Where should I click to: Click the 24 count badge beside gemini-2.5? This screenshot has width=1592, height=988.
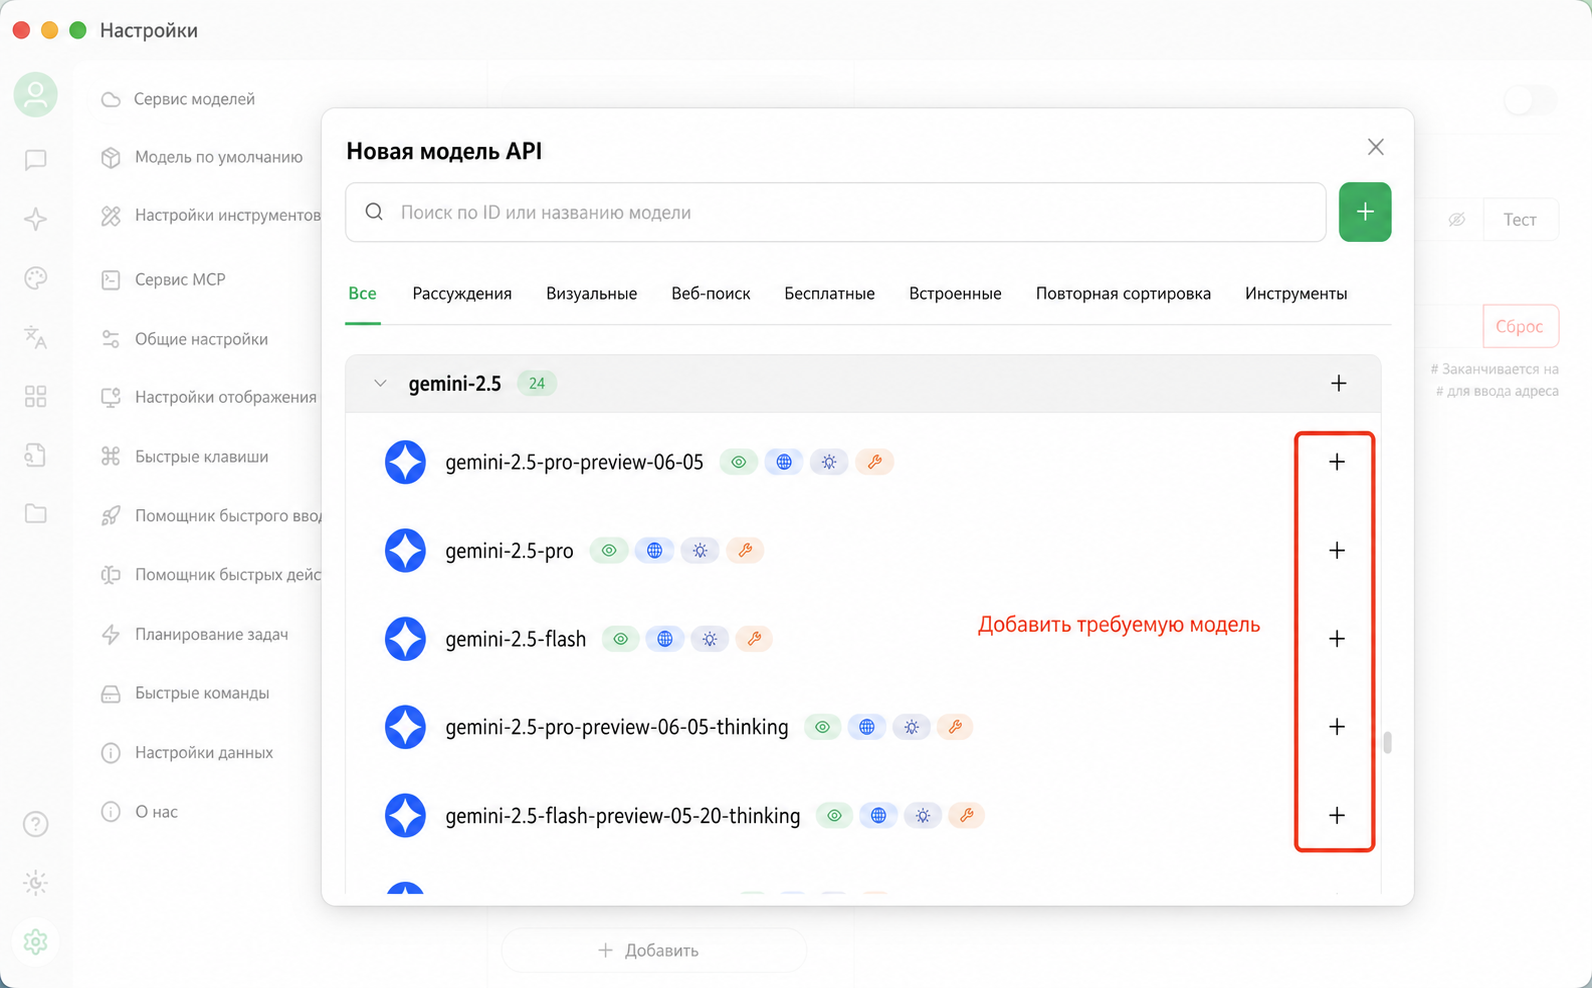pyautogui.click(x=537, y=384)
